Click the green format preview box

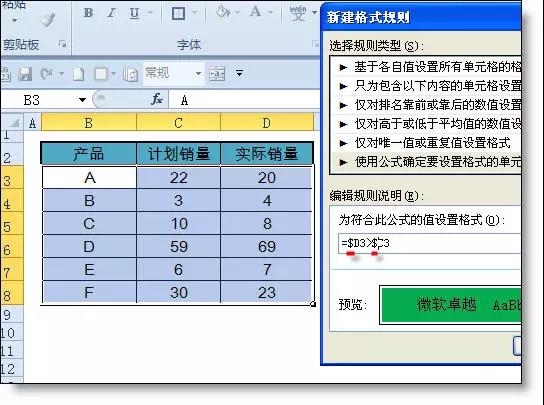(451, 305)
